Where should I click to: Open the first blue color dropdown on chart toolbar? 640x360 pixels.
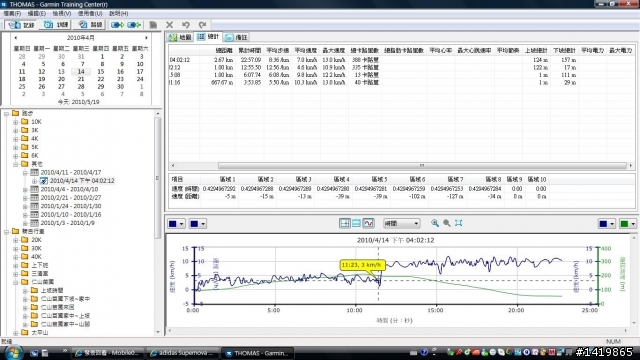pyautogui.click(x=176, y=224)
